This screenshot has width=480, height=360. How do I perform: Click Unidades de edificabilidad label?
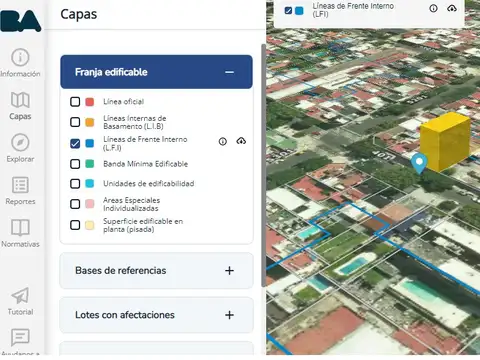149,184
